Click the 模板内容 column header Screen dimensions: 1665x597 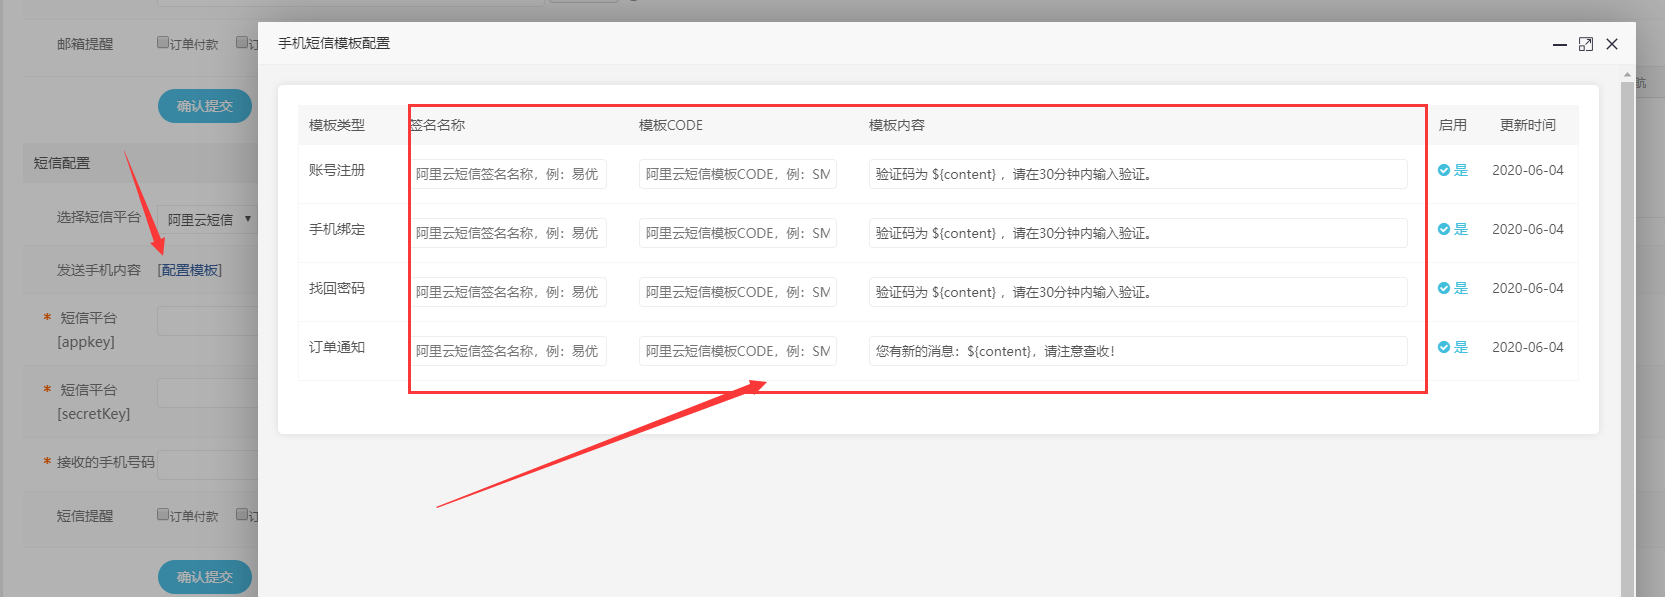pos(897,125)
